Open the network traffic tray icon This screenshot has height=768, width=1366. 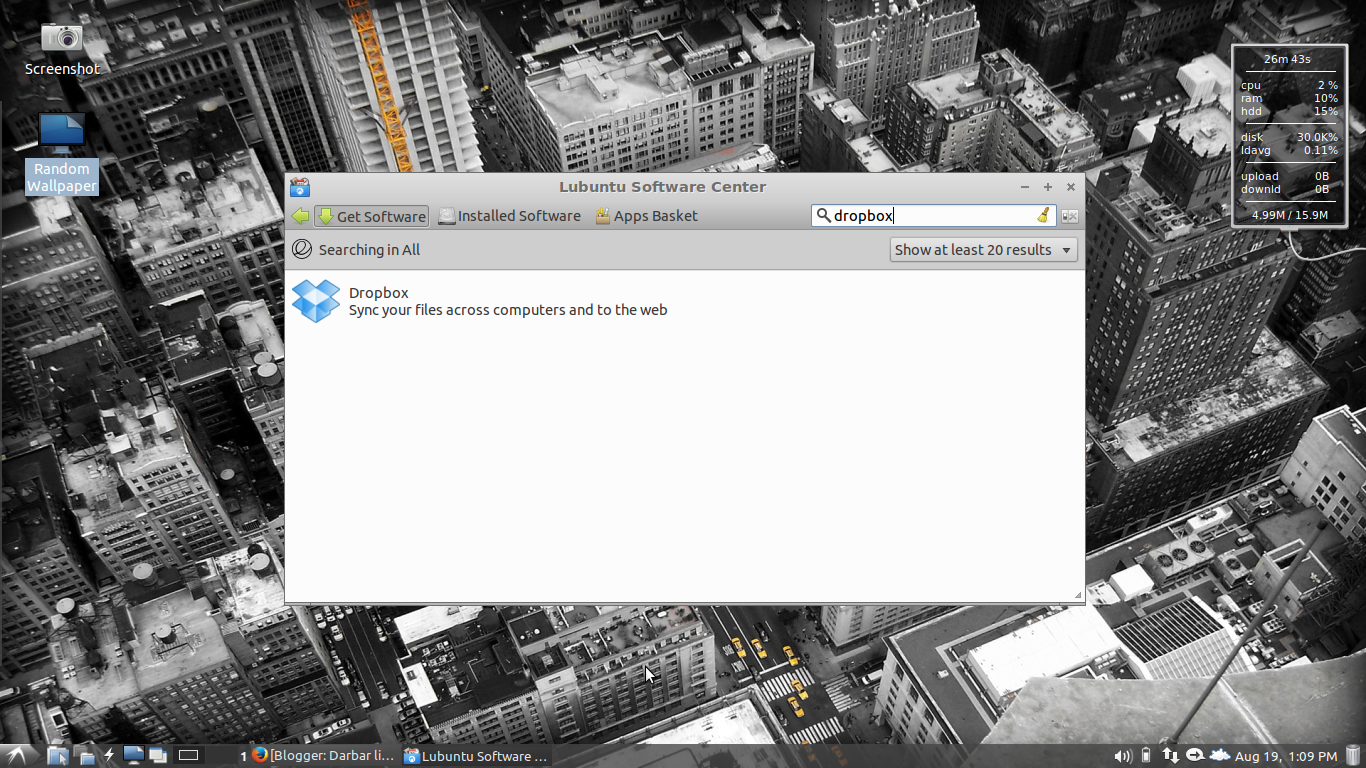coord(1170,756)
